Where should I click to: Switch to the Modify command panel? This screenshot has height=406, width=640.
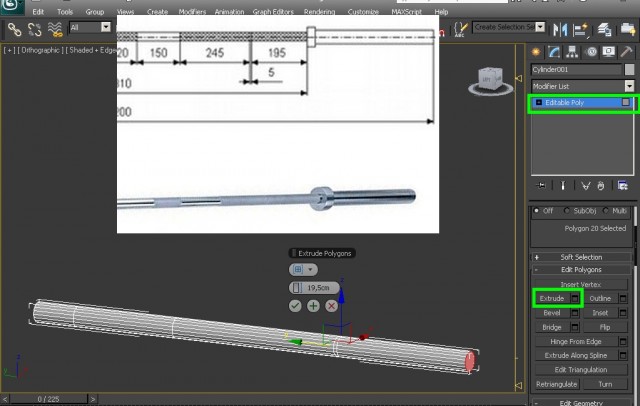click(554, 52)
